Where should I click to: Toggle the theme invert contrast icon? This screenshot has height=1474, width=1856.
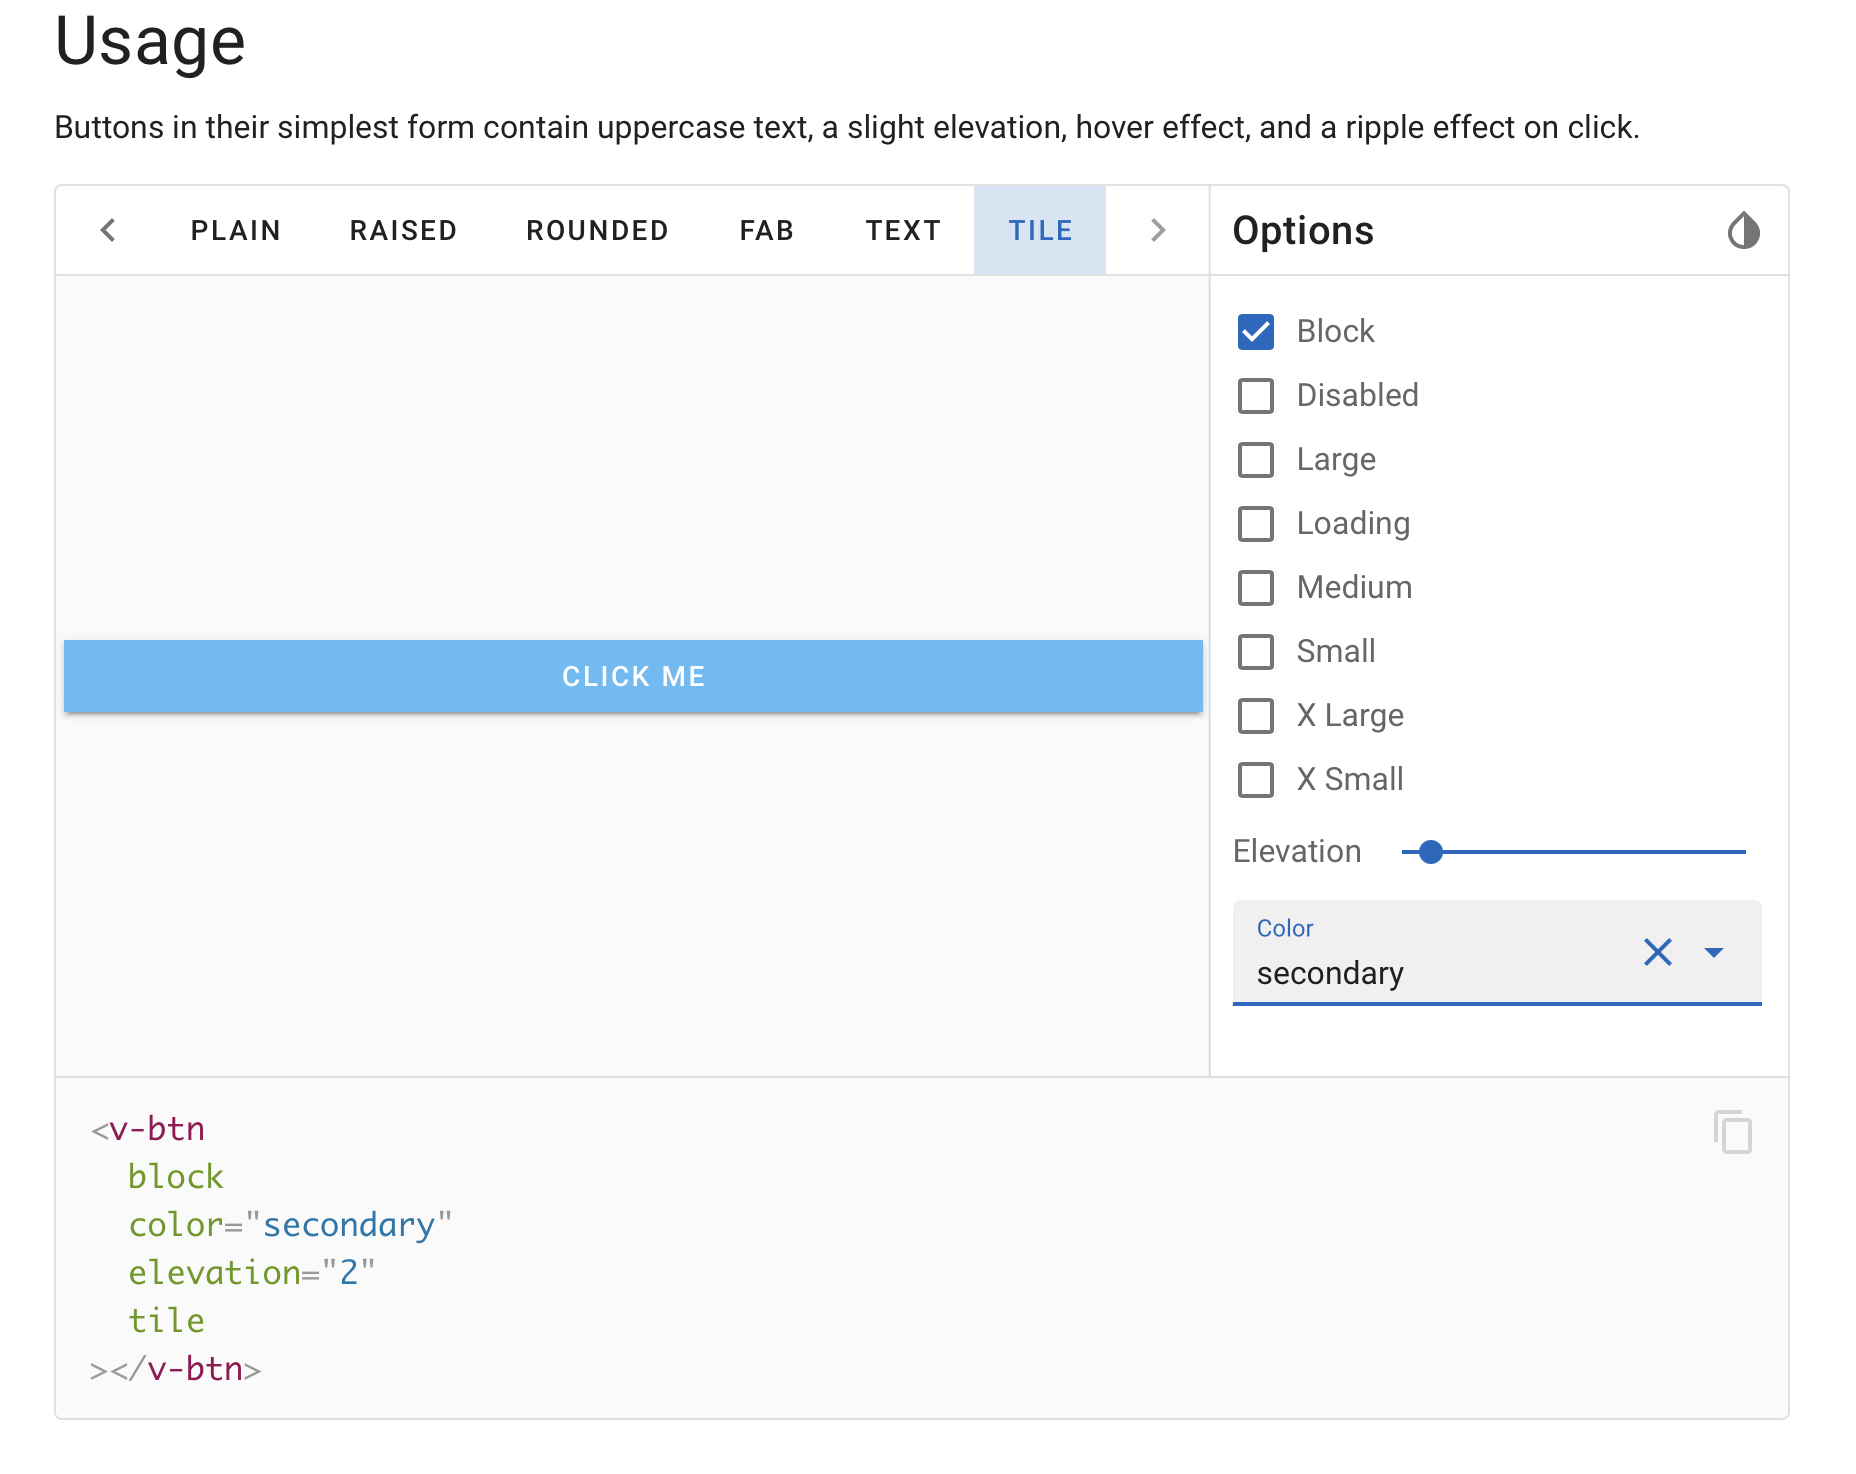point(1743,231)
